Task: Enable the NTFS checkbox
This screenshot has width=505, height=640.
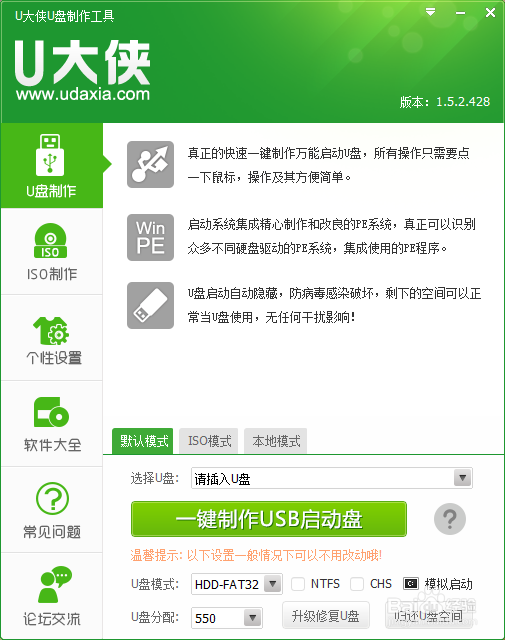Action: click(298, 584)
